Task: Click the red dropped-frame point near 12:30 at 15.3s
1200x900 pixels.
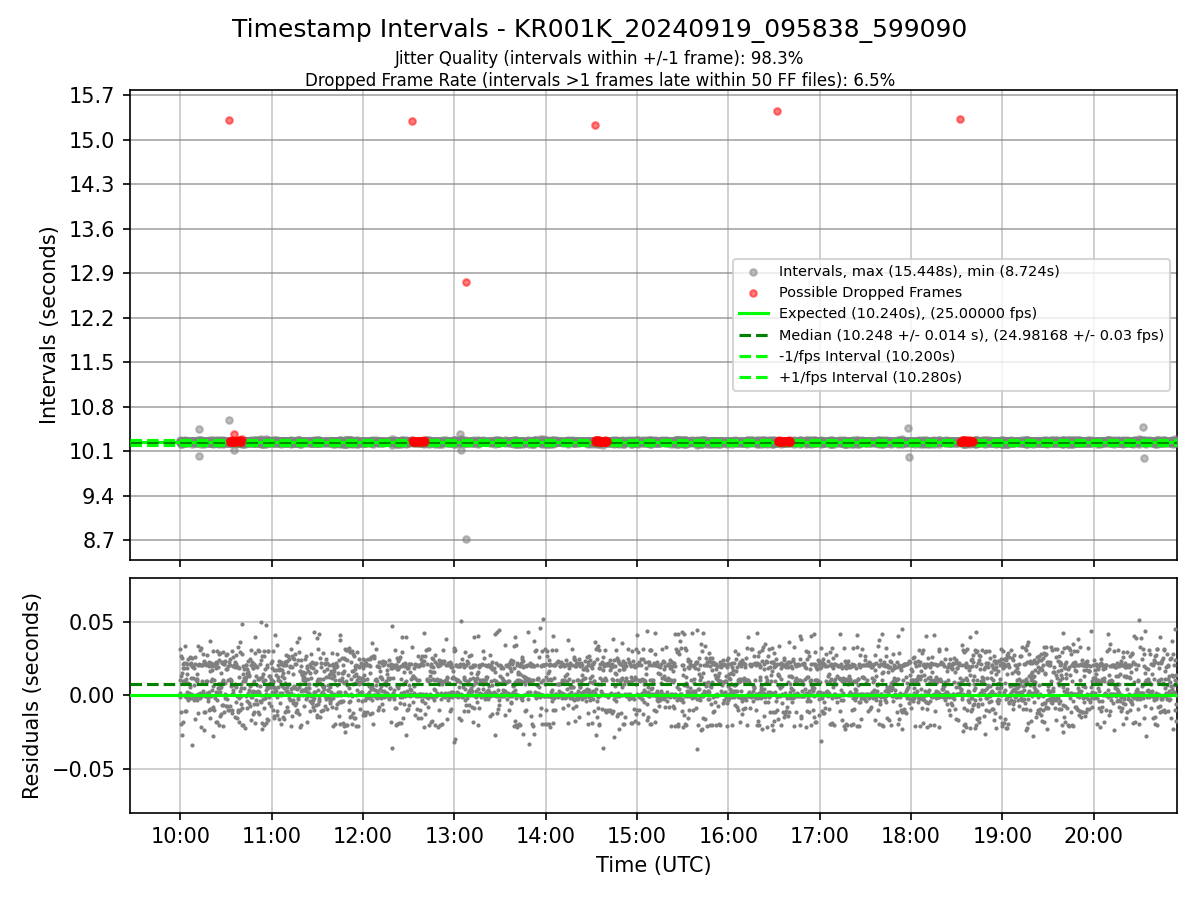Action: tap(412, 121)
